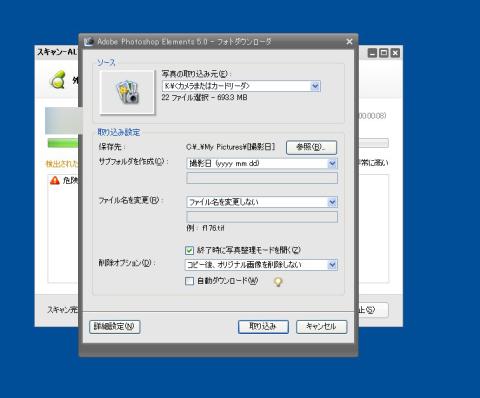This screenshot has height=398, width=480.
Task: Click the 22 ファイル選択 - 693.3 MB text
Action: coord(204,98)
